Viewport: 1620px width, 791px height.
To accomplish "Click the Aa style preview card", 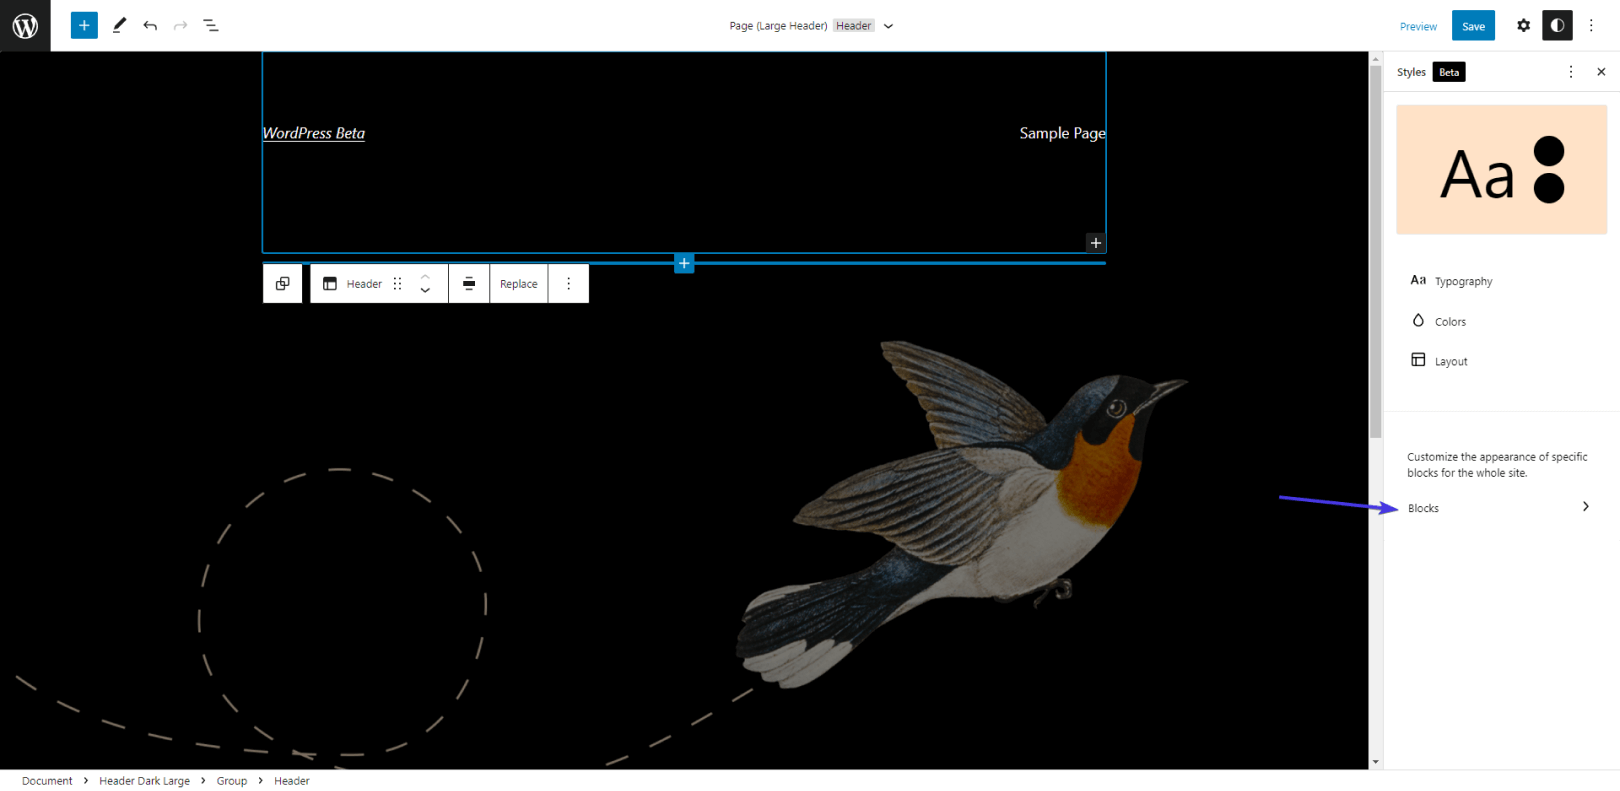I will [x=1501, y=170].
